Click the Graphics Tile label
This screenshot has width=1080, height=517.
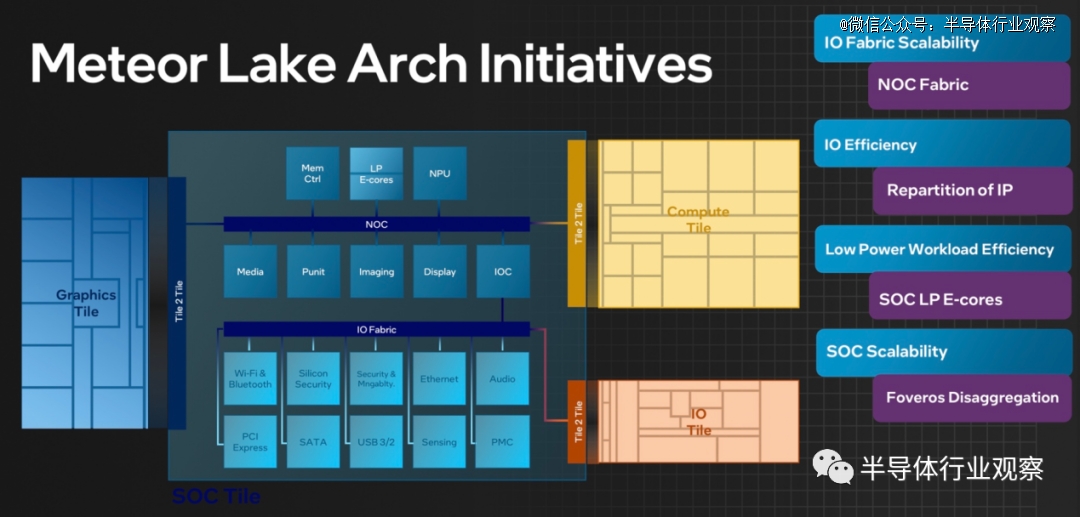click(x=86, y=303)
